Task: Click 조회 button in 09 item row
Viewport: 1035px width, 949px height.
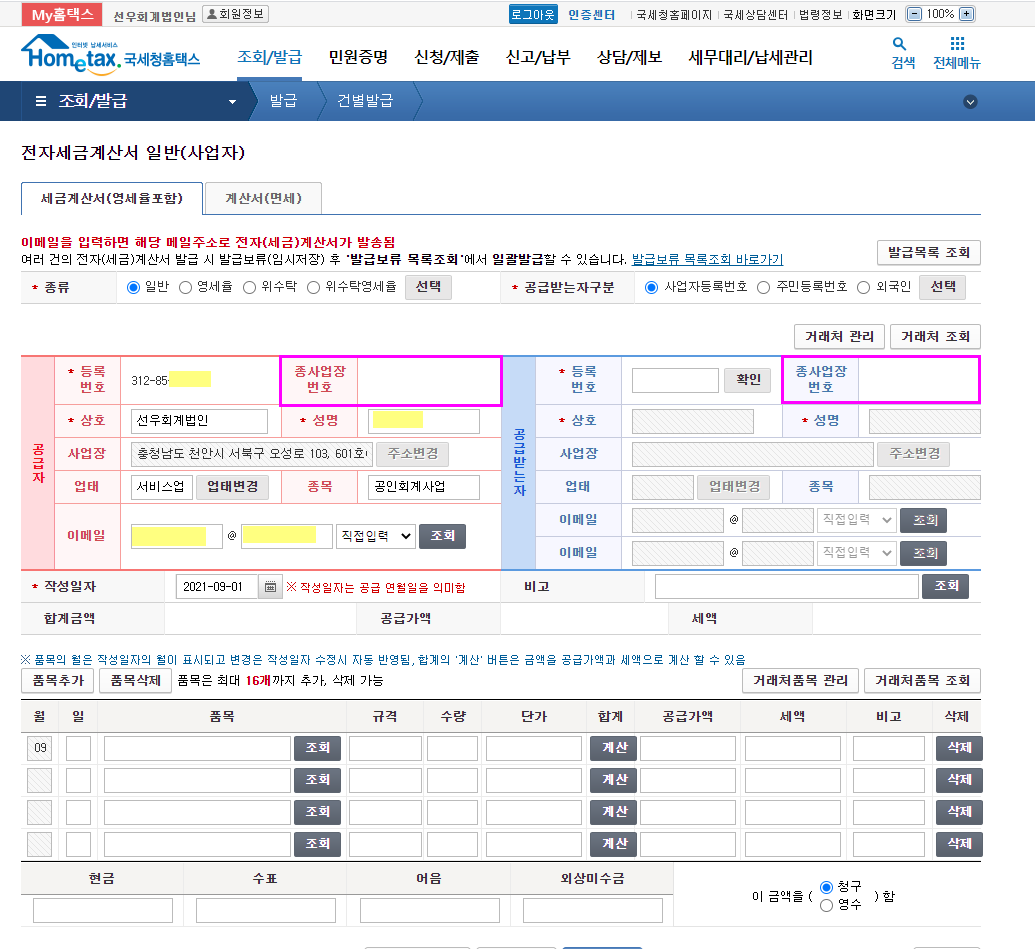Action: pos(317,748)
